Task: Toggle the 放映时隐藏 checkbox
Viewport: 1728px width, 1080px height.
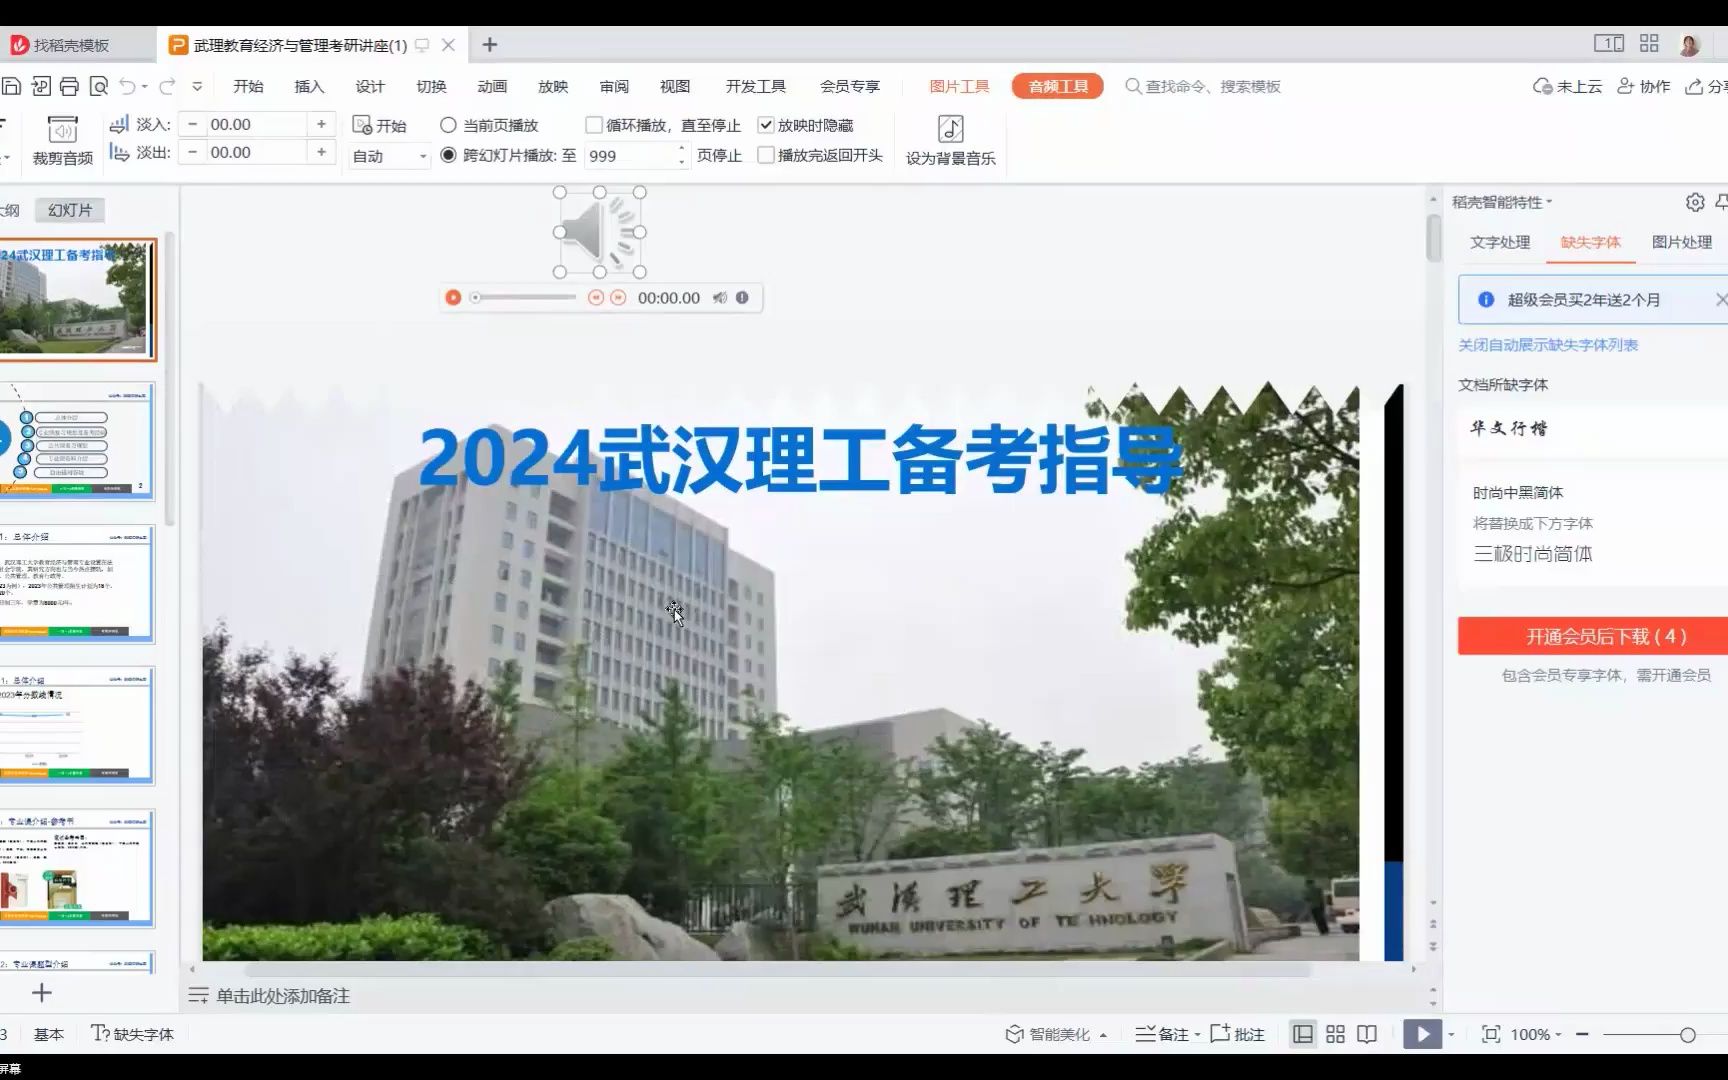Action: (766, 125)
